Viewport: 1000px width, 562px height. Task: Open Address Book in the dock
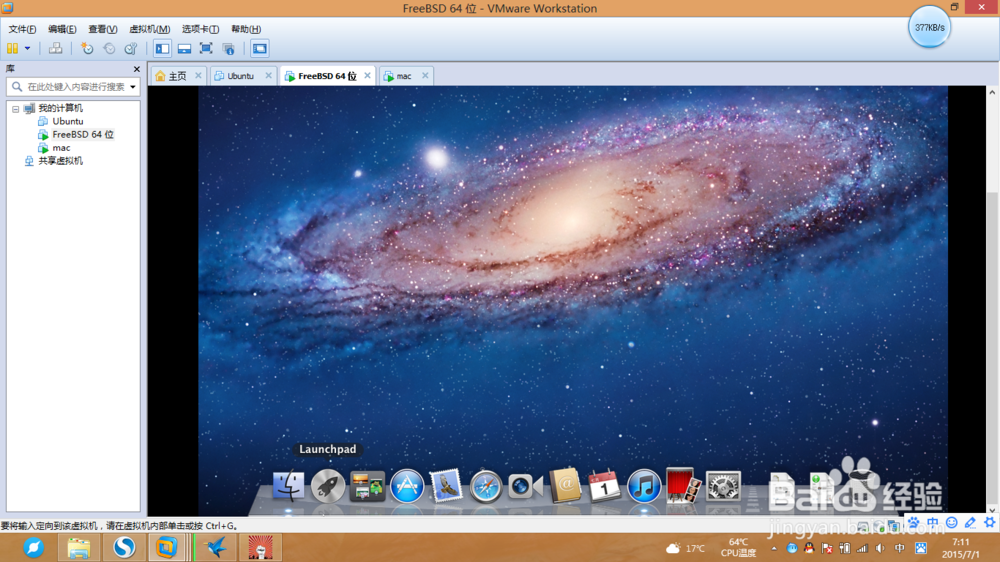click(565, 486)
